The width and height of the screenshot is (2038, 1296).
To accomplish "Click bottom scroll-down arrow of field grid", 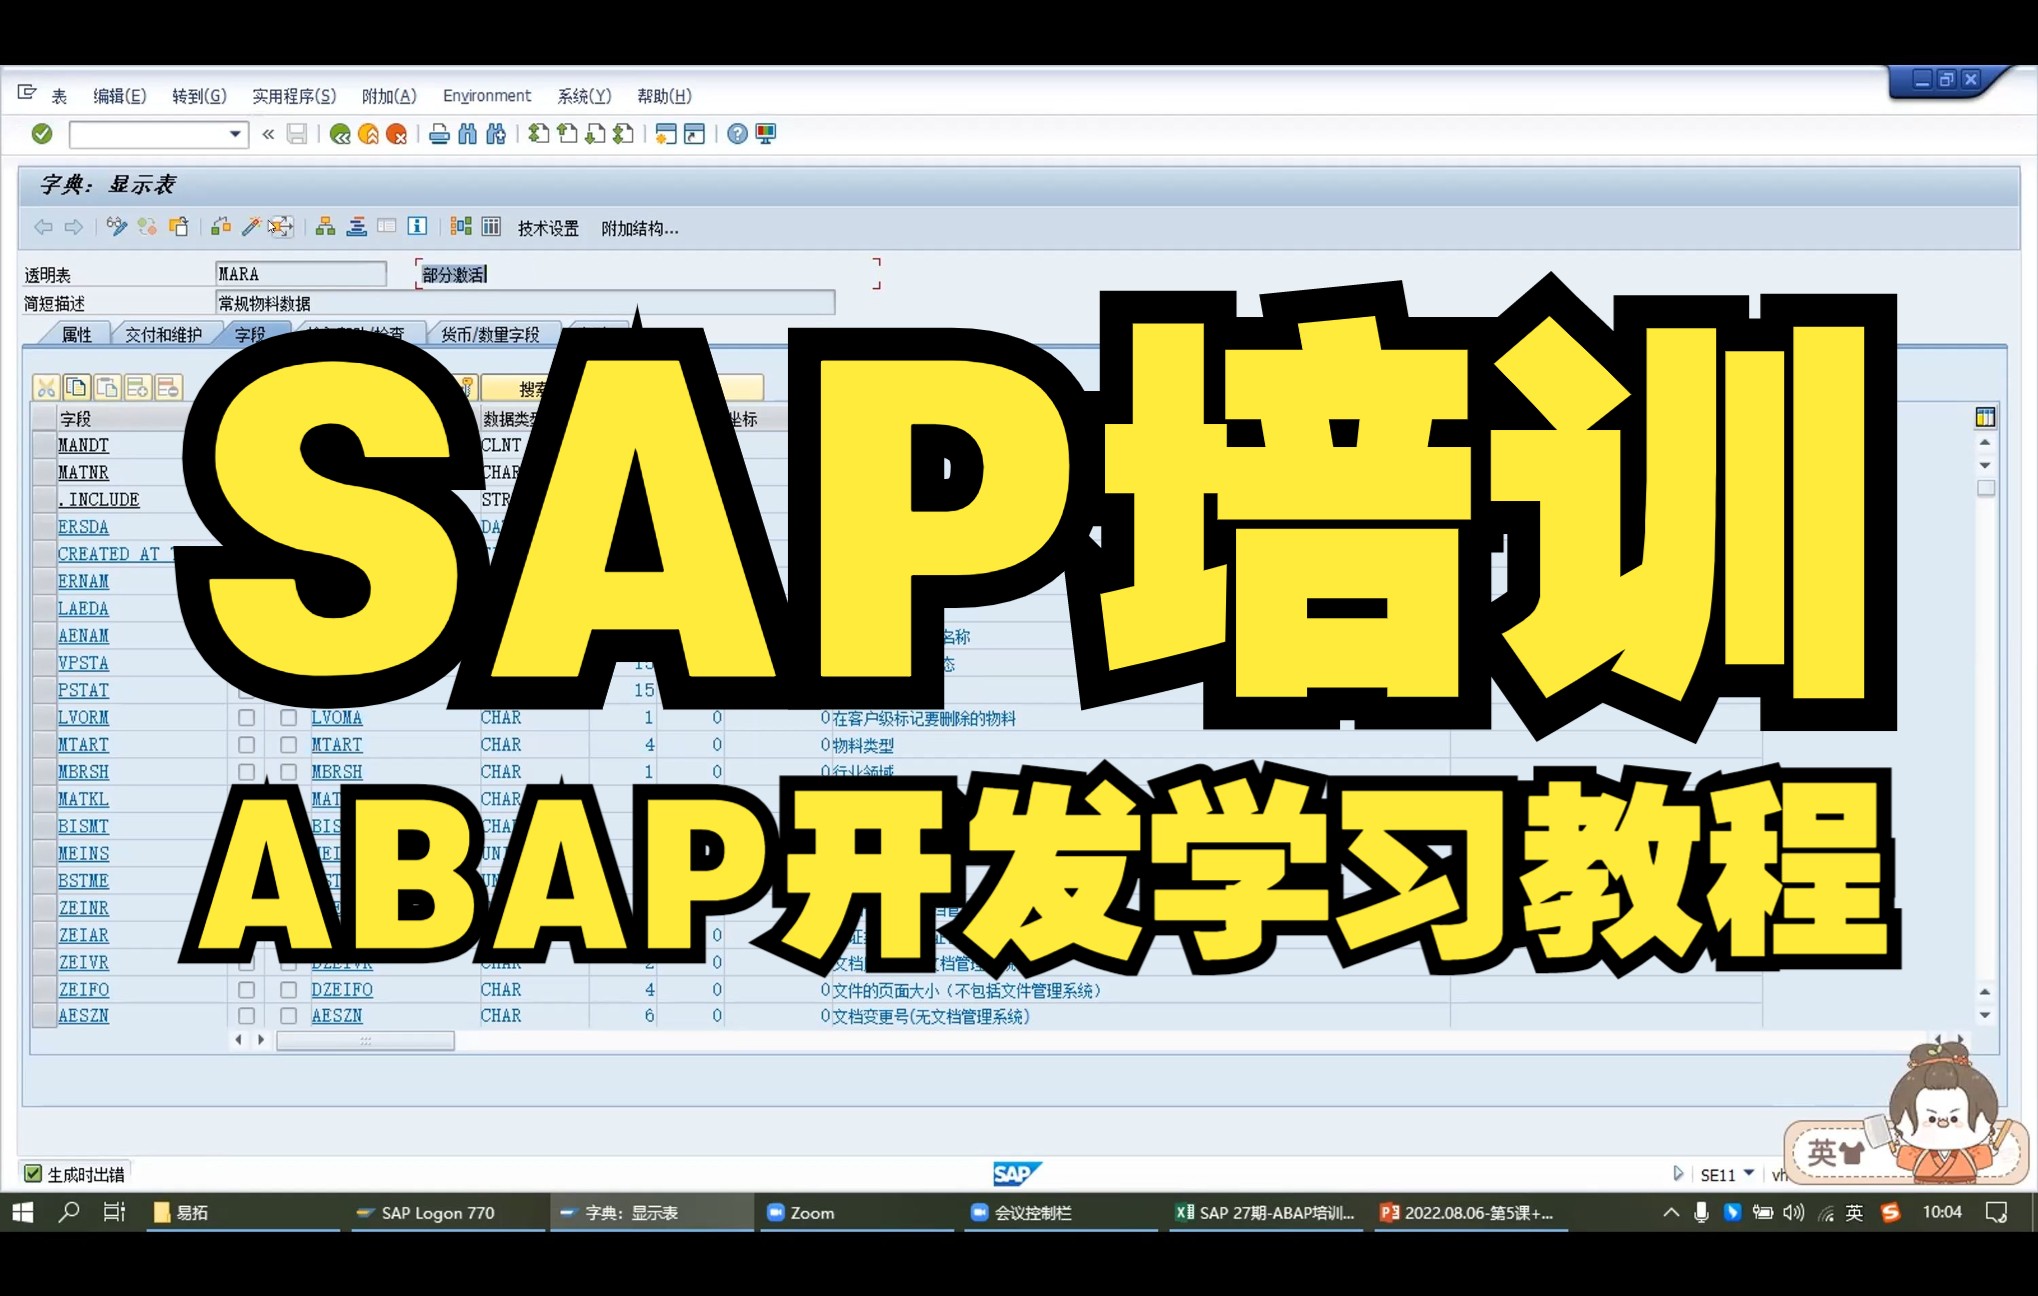I will (x=1985, y=1015).
